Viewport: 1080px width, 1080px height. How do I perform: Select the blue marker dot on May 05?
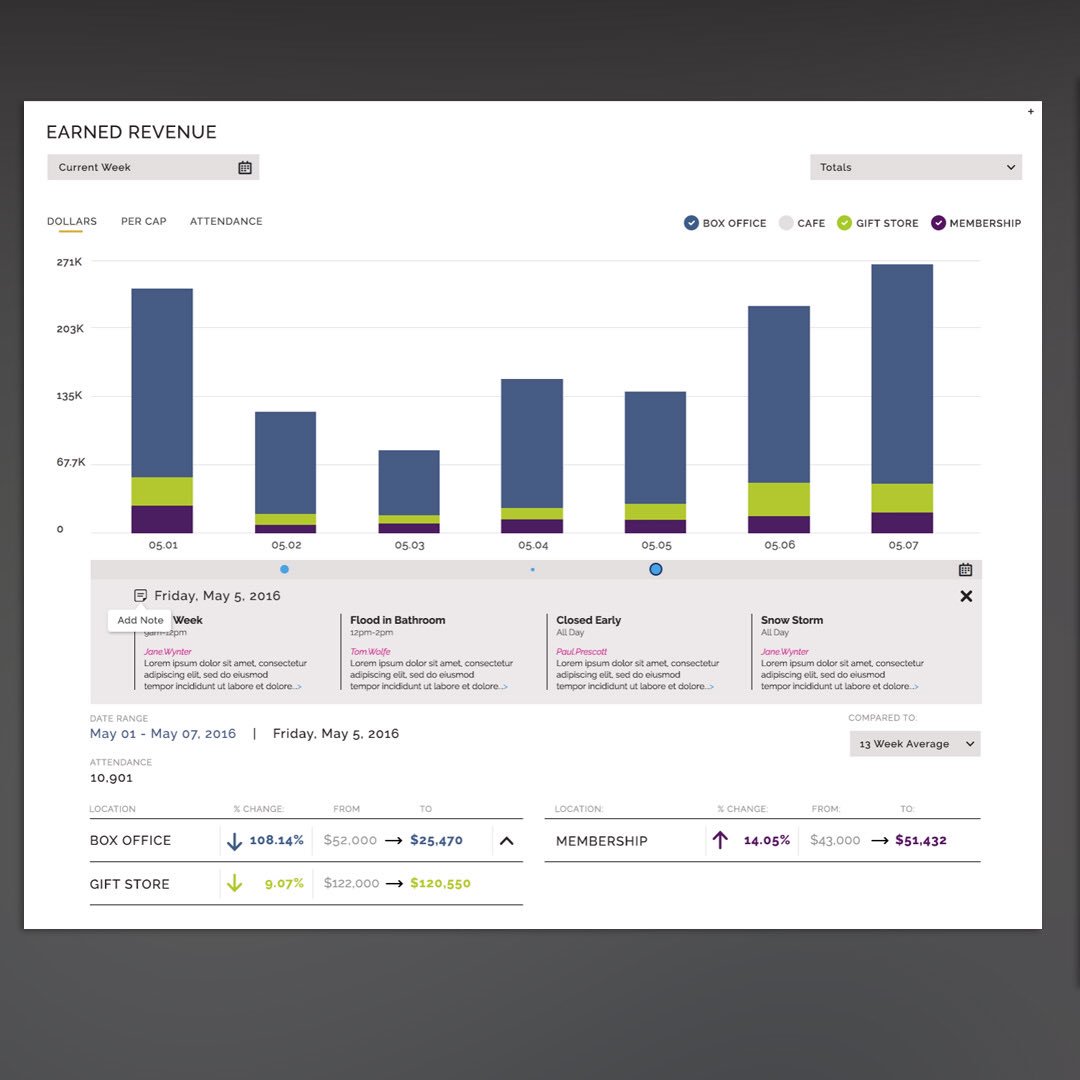coord(655,568)
